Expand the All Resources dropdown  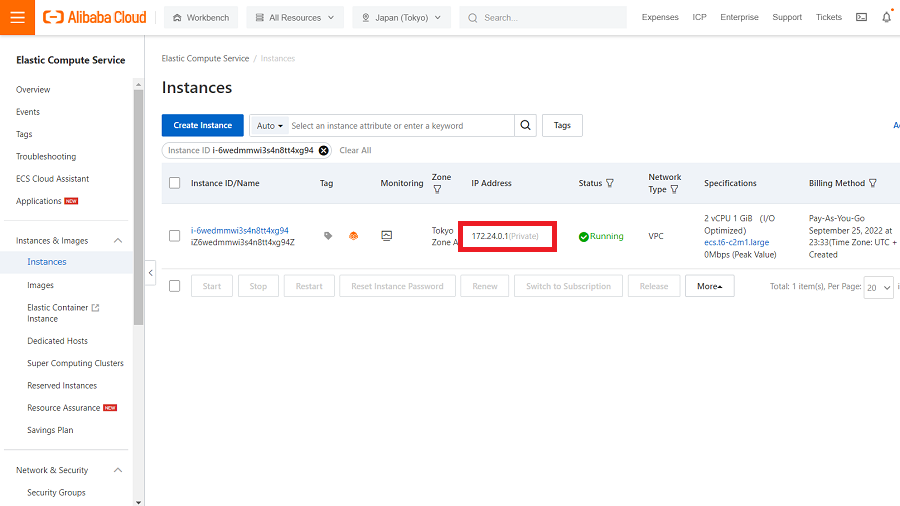click(294, 17)
